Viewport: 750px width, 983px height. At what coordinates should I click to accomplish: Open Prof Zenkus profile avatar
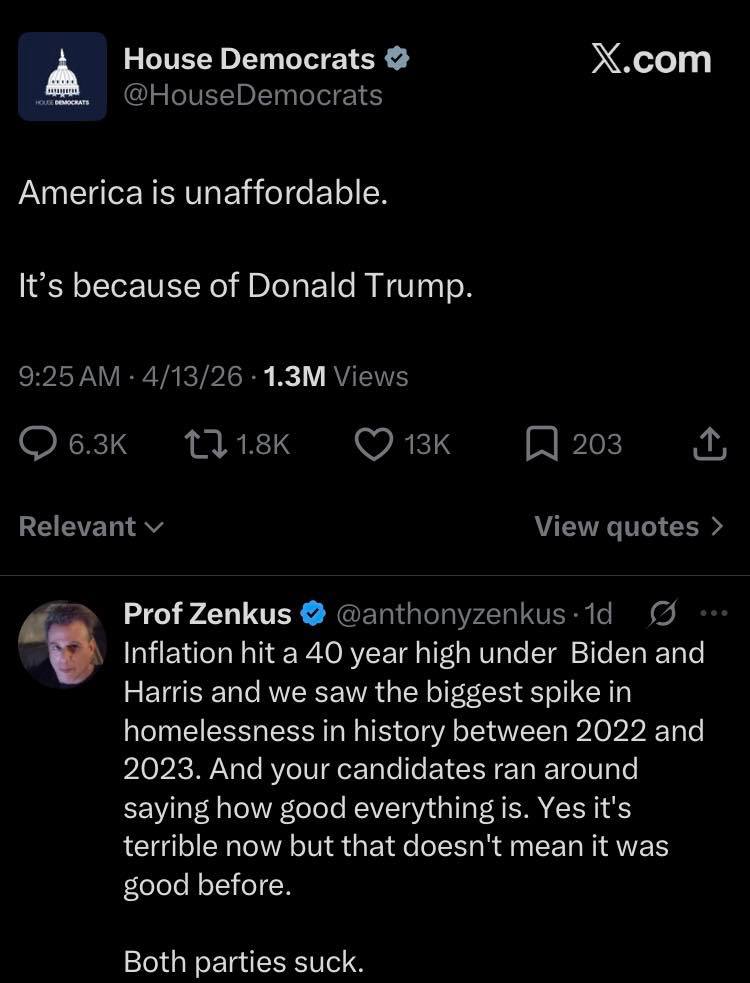pyautogui.click(x=62, y=643)
